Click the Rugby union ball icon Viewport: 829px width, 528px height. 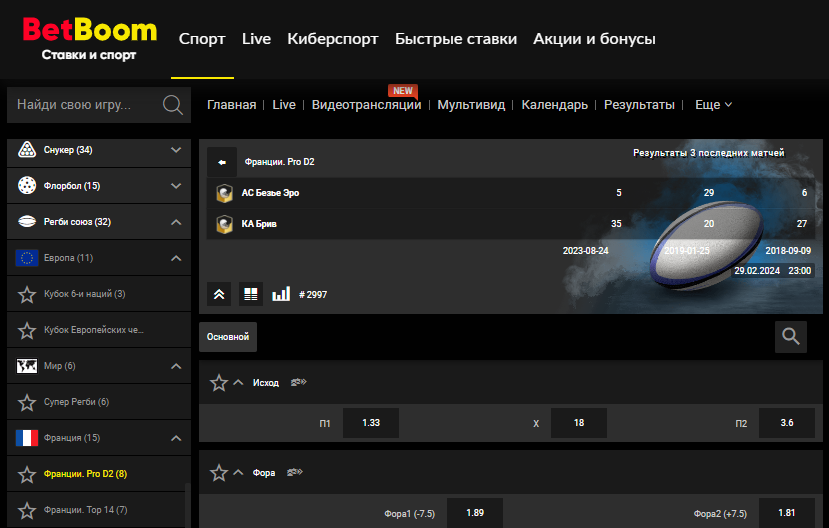pos(27,222)
